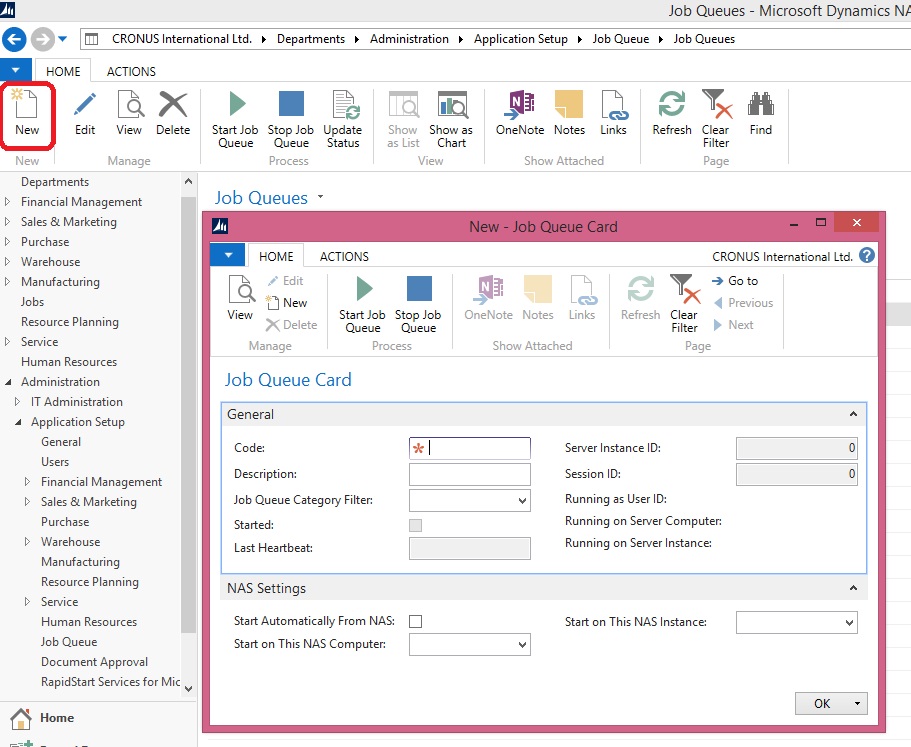Click the Find binoculars icon

point(761,113)
